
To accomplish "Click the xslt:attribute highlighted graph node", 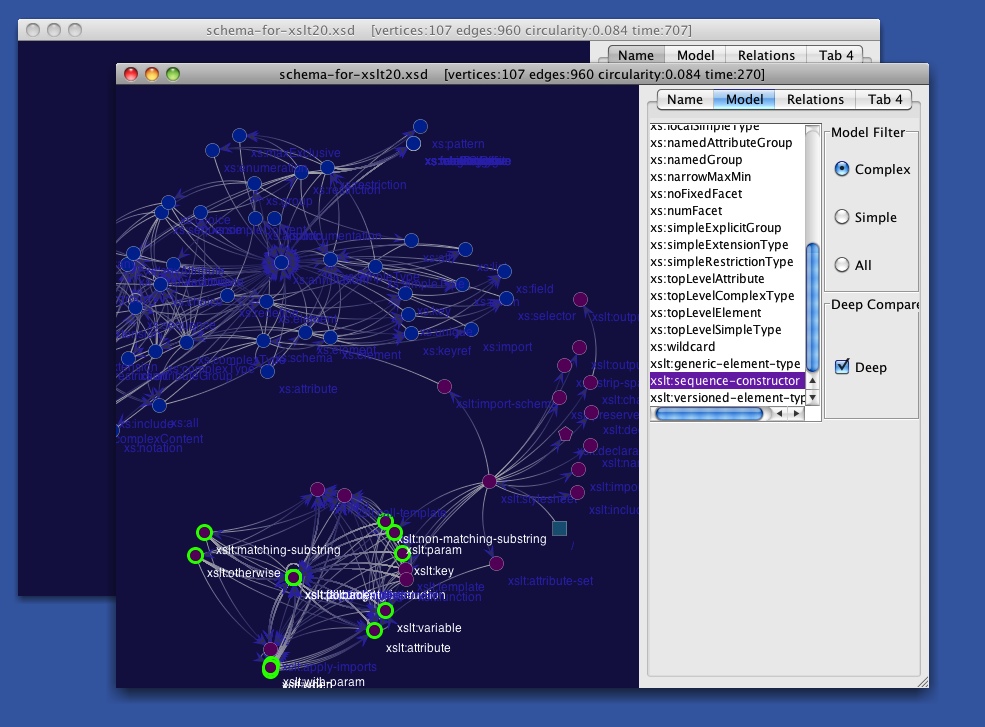I will 374,630.
